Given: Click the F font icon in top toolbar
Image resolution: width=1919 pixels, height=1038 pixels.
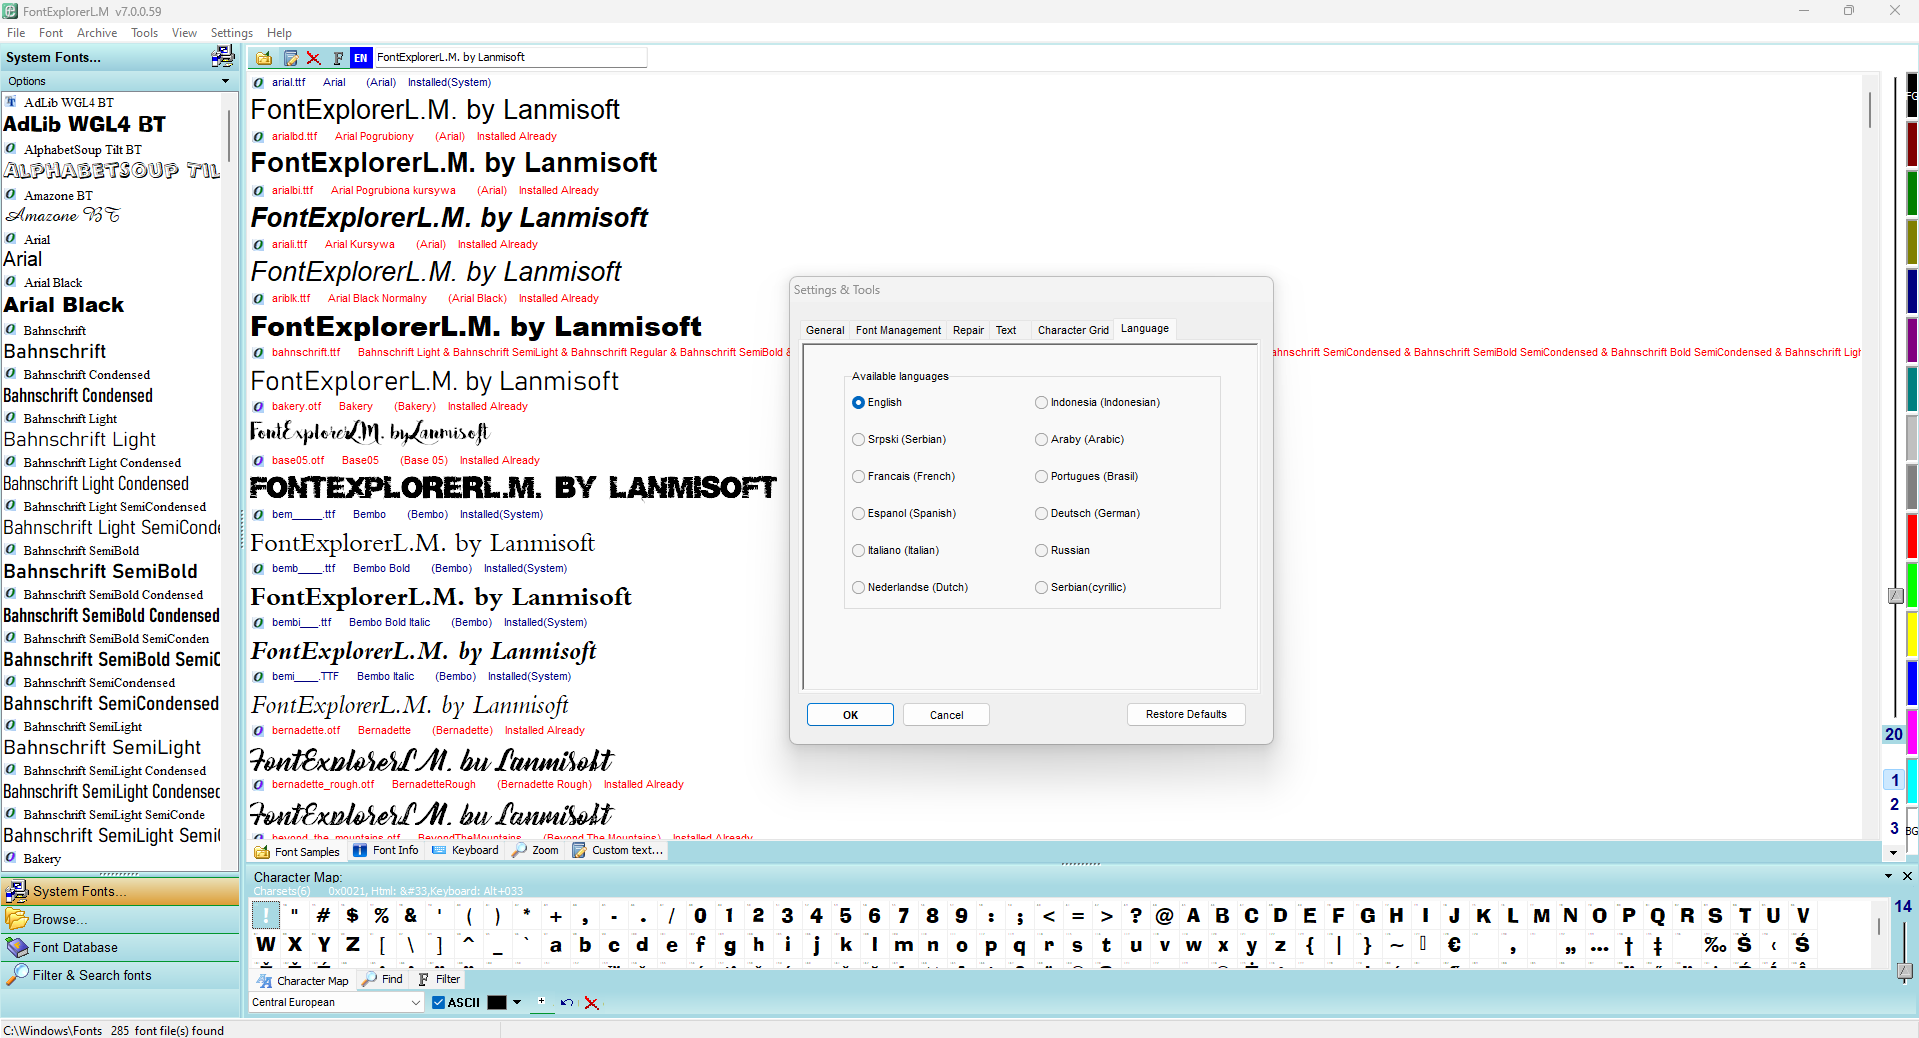Looking at the screenshot, I should pos(338,58).
